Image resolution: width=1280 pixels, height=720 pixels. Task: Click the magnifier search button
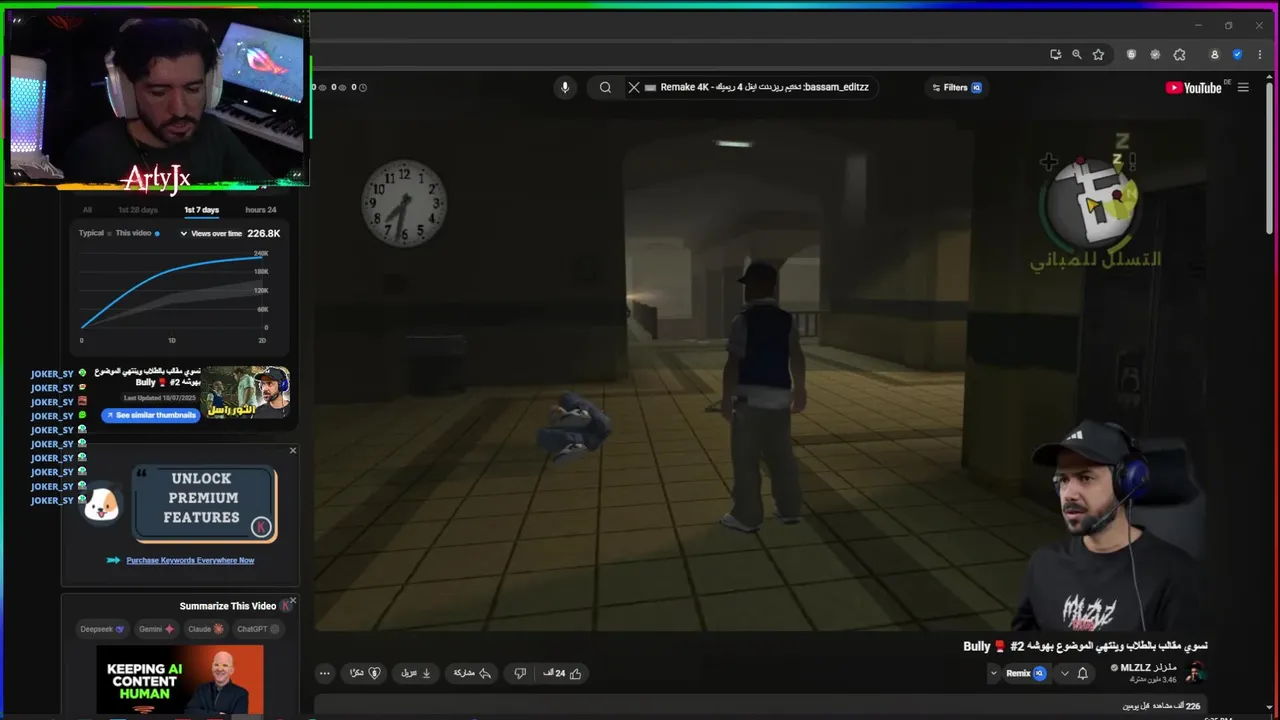[x=605, y=87]
